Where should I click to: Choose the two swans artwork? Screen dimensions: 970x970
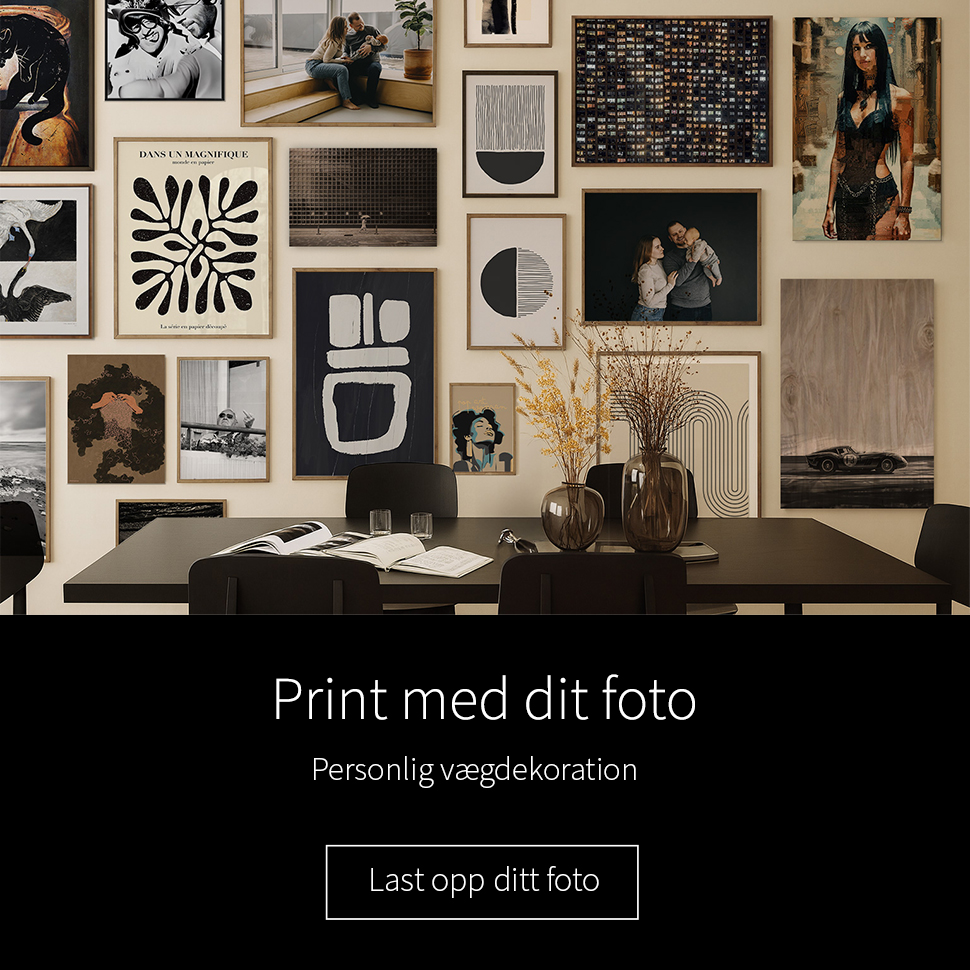coord(45,261)
